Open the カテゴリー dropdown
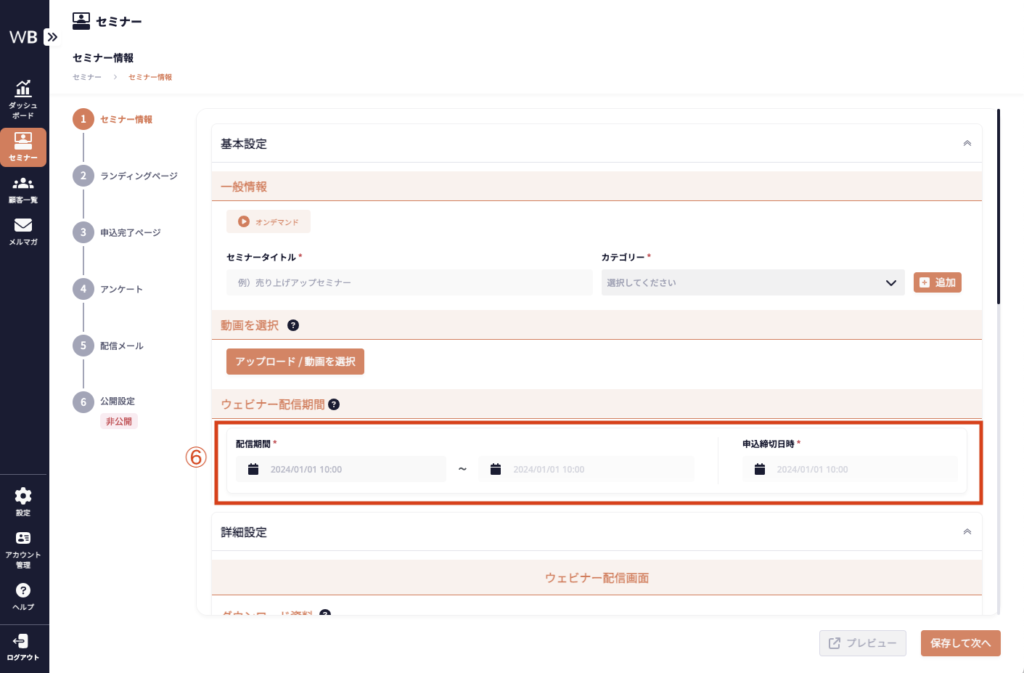The height and width of the screenshot is (673, 1024). [753, 283]
